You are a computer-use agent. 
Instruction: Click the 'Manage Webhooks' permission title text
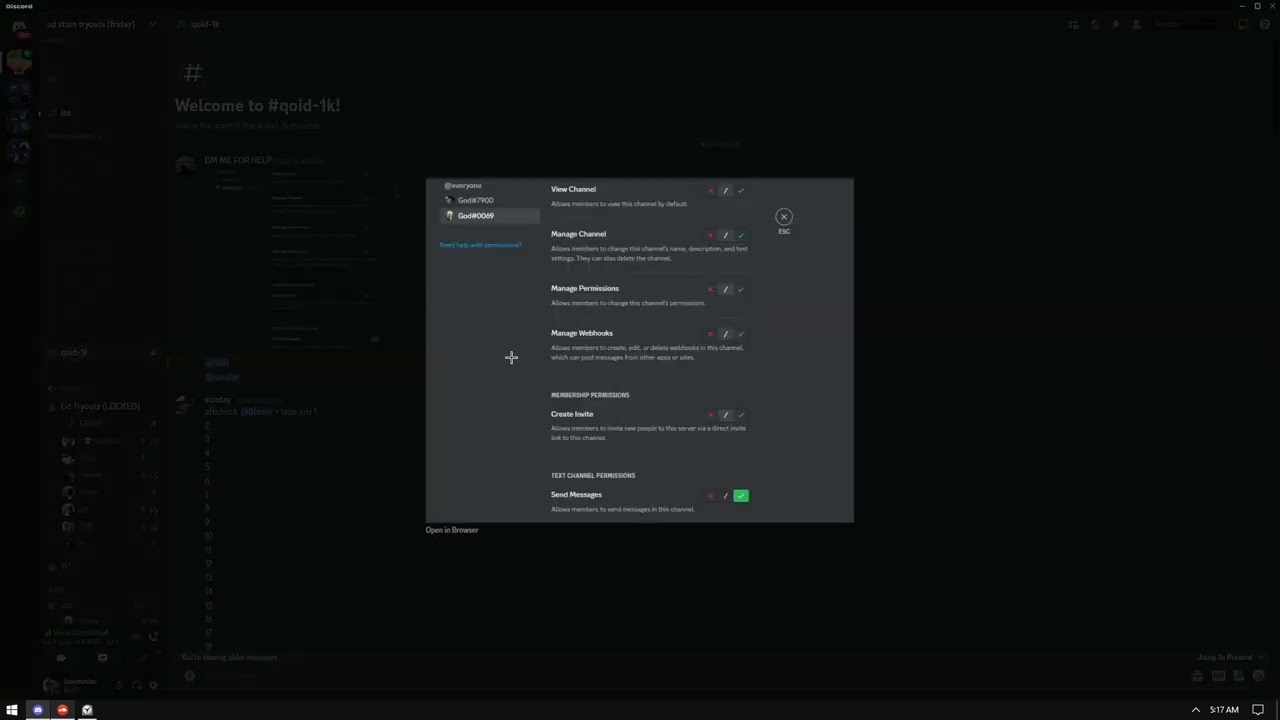click(x=582, y=333)
